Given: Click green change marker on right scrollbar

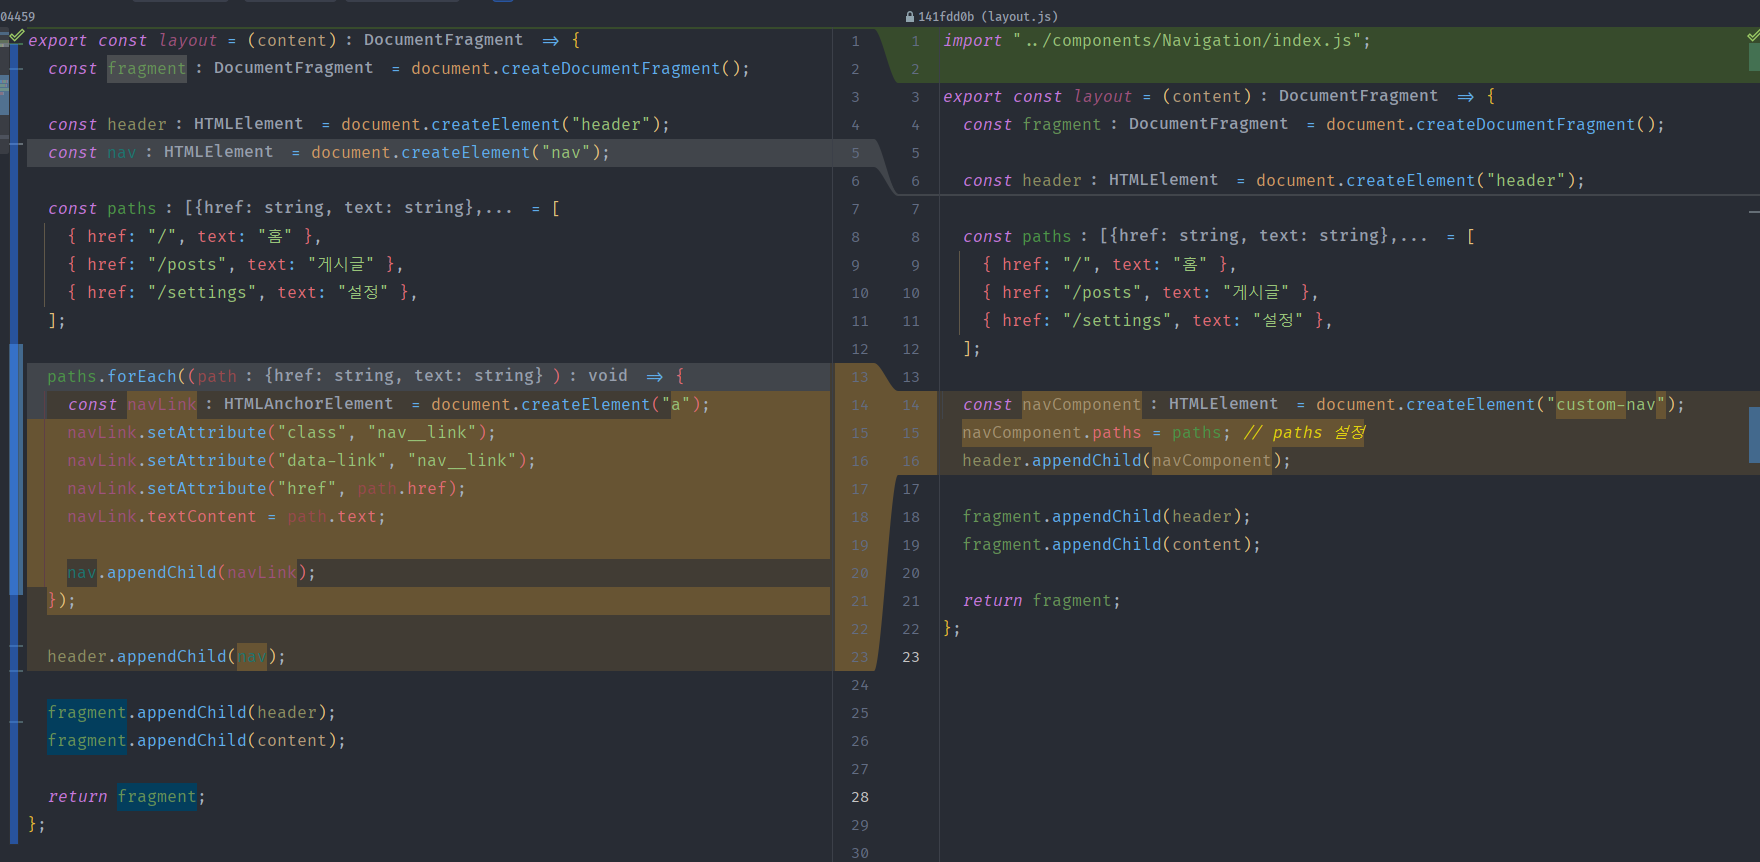Looking at the screenshot, I should pyautogui.click(x=1754, y=56).
